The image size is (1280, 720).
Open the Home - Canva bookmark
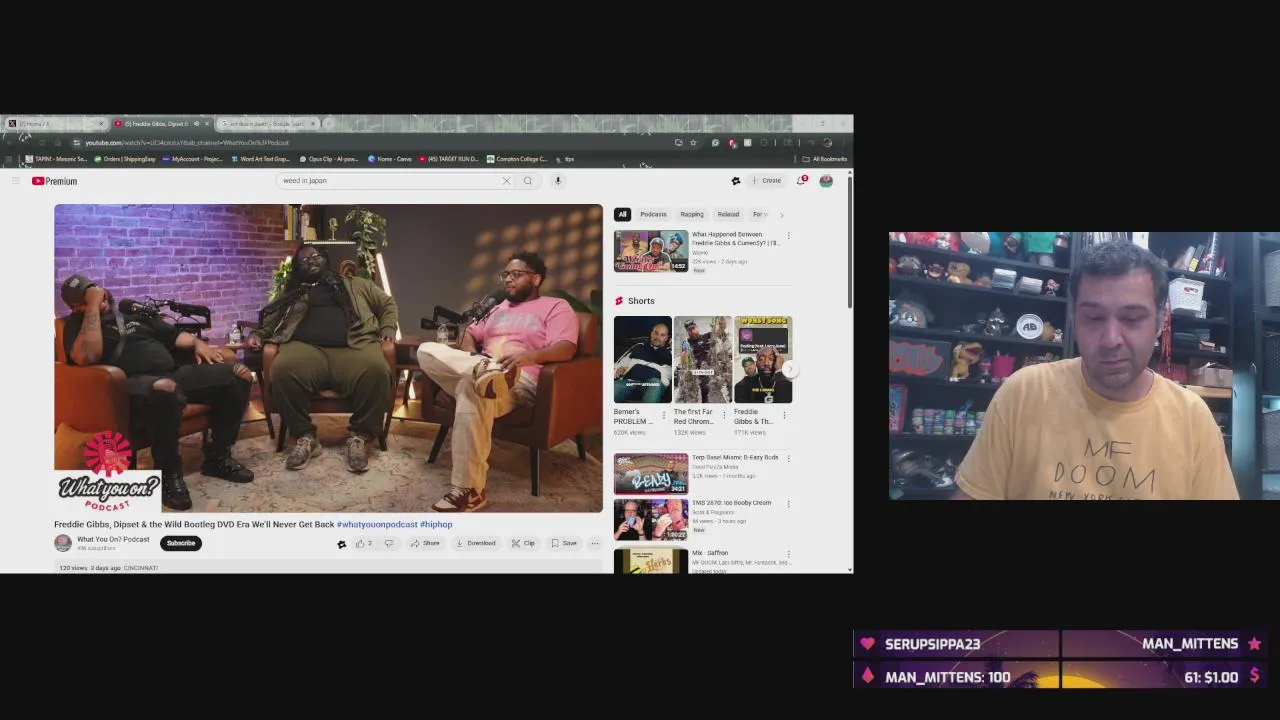(x=390, y=159)
